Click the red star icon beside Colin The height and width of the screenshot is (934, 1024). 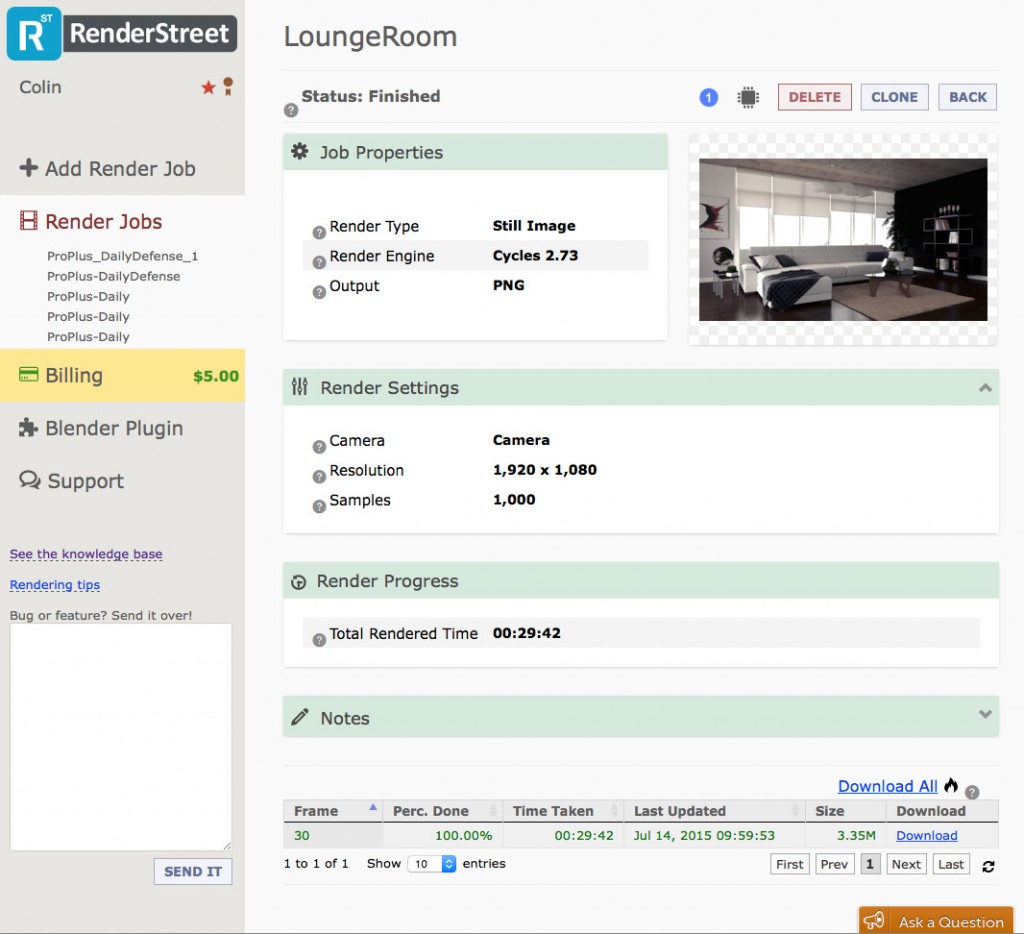208,88
